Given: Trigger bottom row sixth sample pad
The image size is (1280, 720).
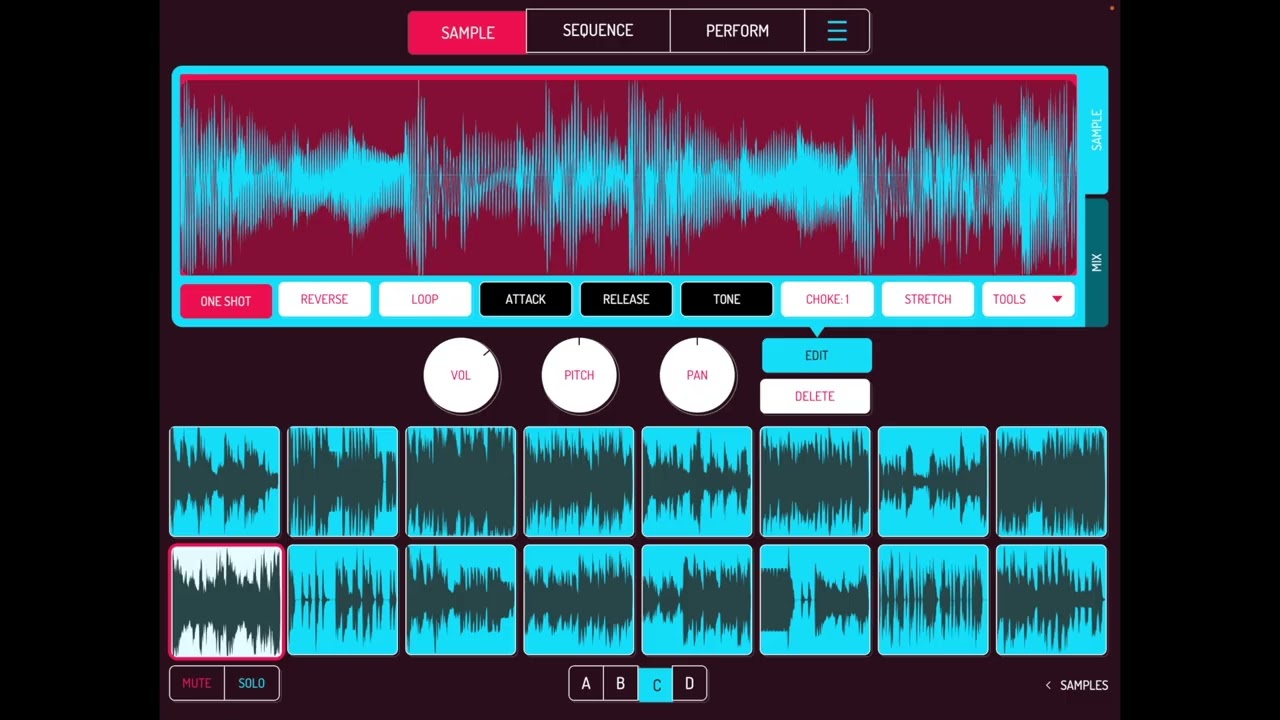Looking at the screenshot, I should 815,600.
